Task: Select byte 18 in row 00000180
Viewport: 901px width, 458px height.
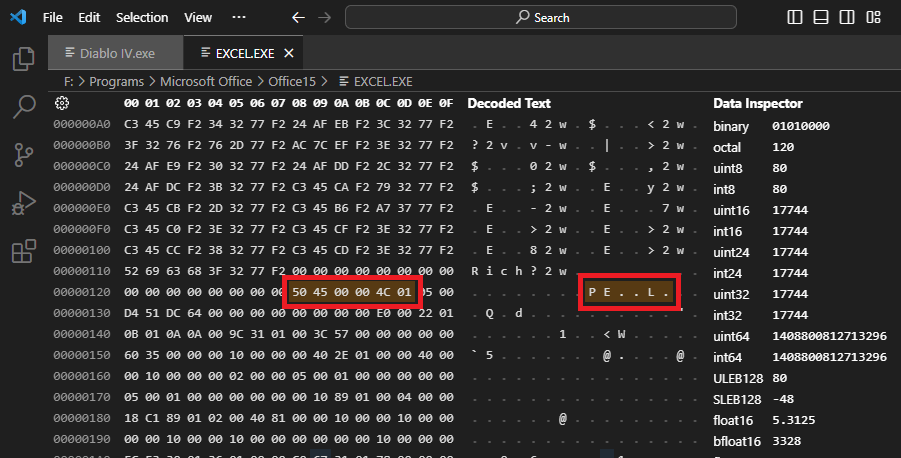Action: (131, 418)
